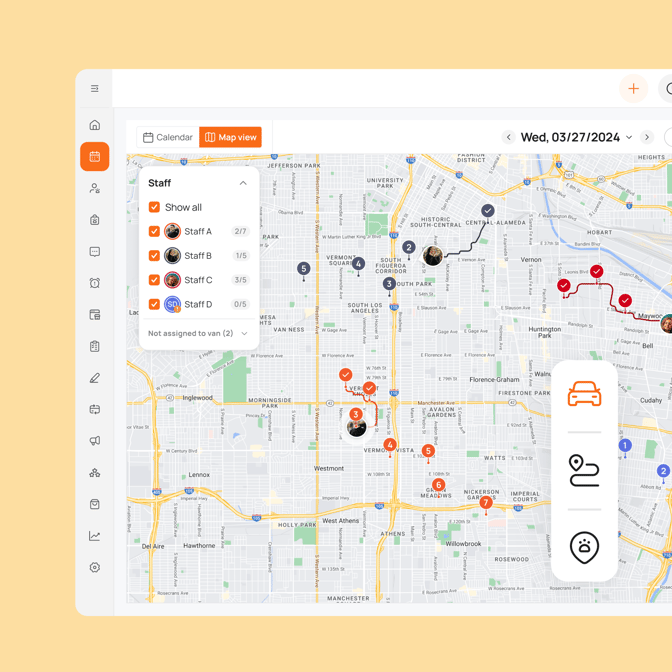This screenshot has width=672, height=672.
Task: Toggle the Show all checkbox
Action: click(x=154, y=207)
